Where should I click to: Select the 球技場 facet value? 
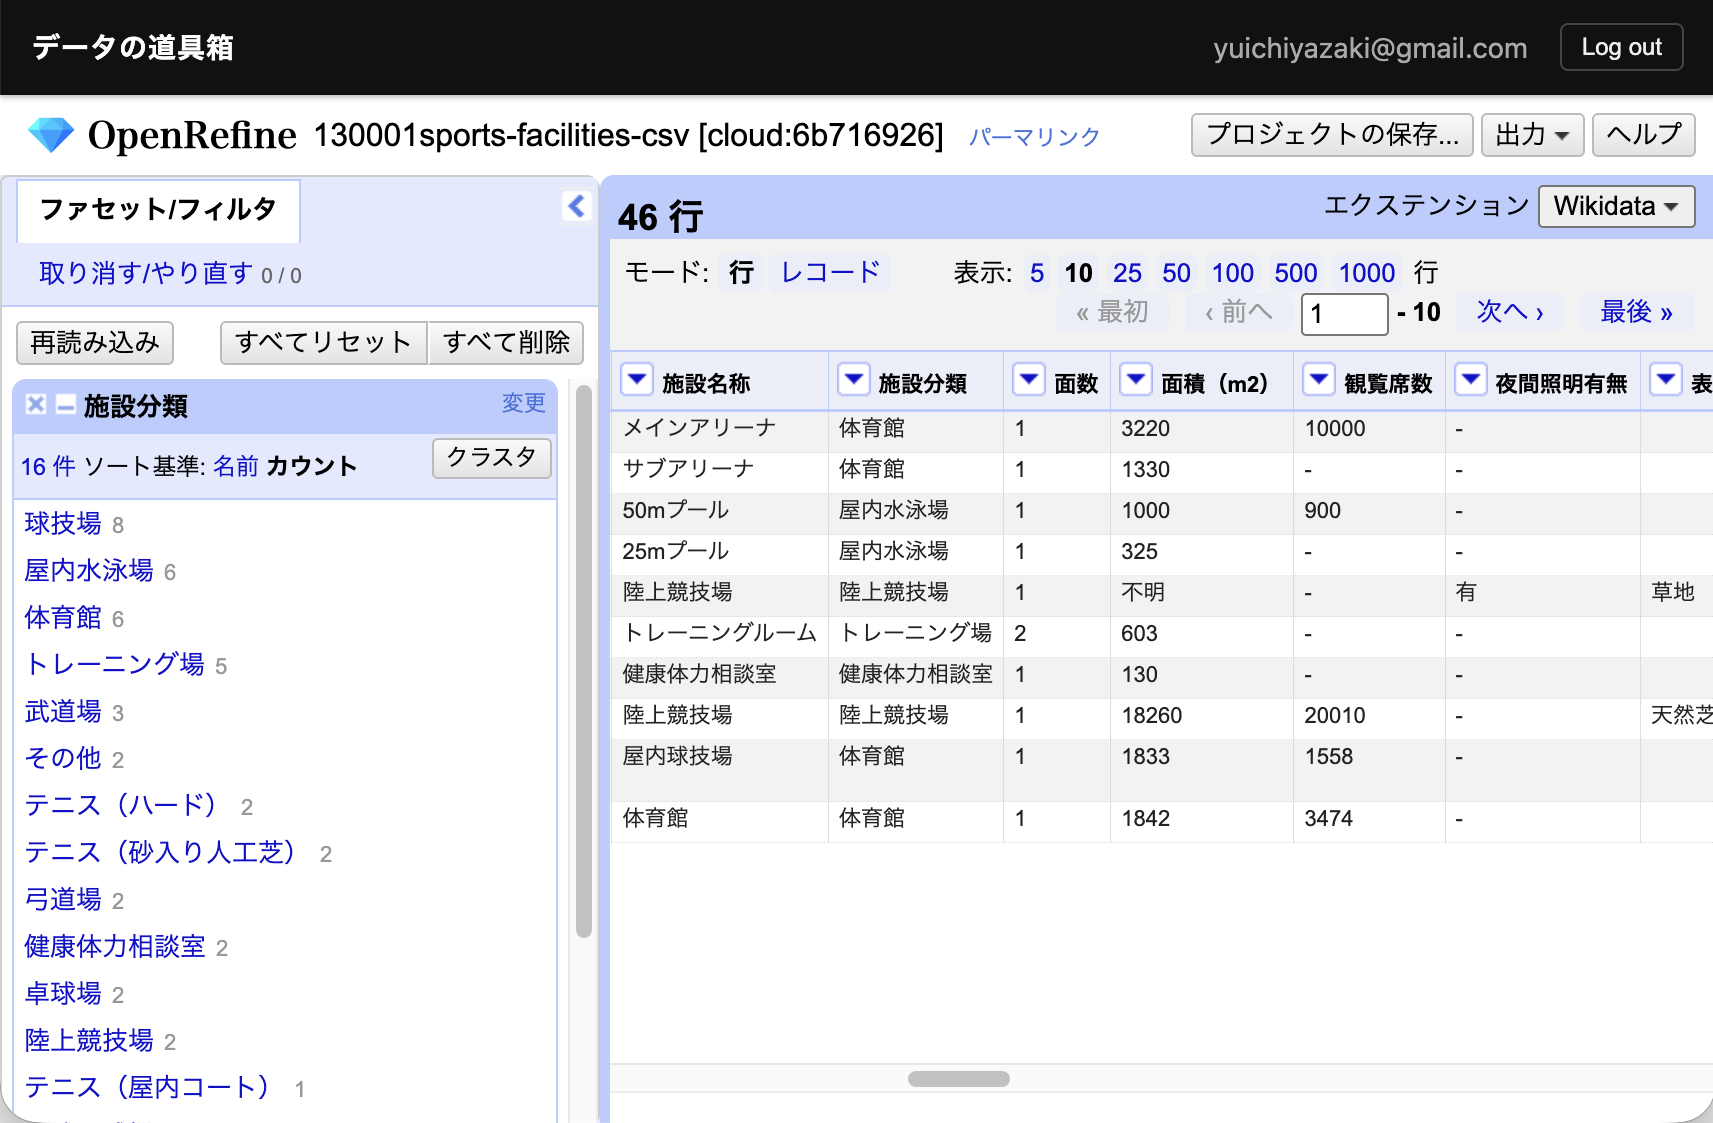coord(63,523)
